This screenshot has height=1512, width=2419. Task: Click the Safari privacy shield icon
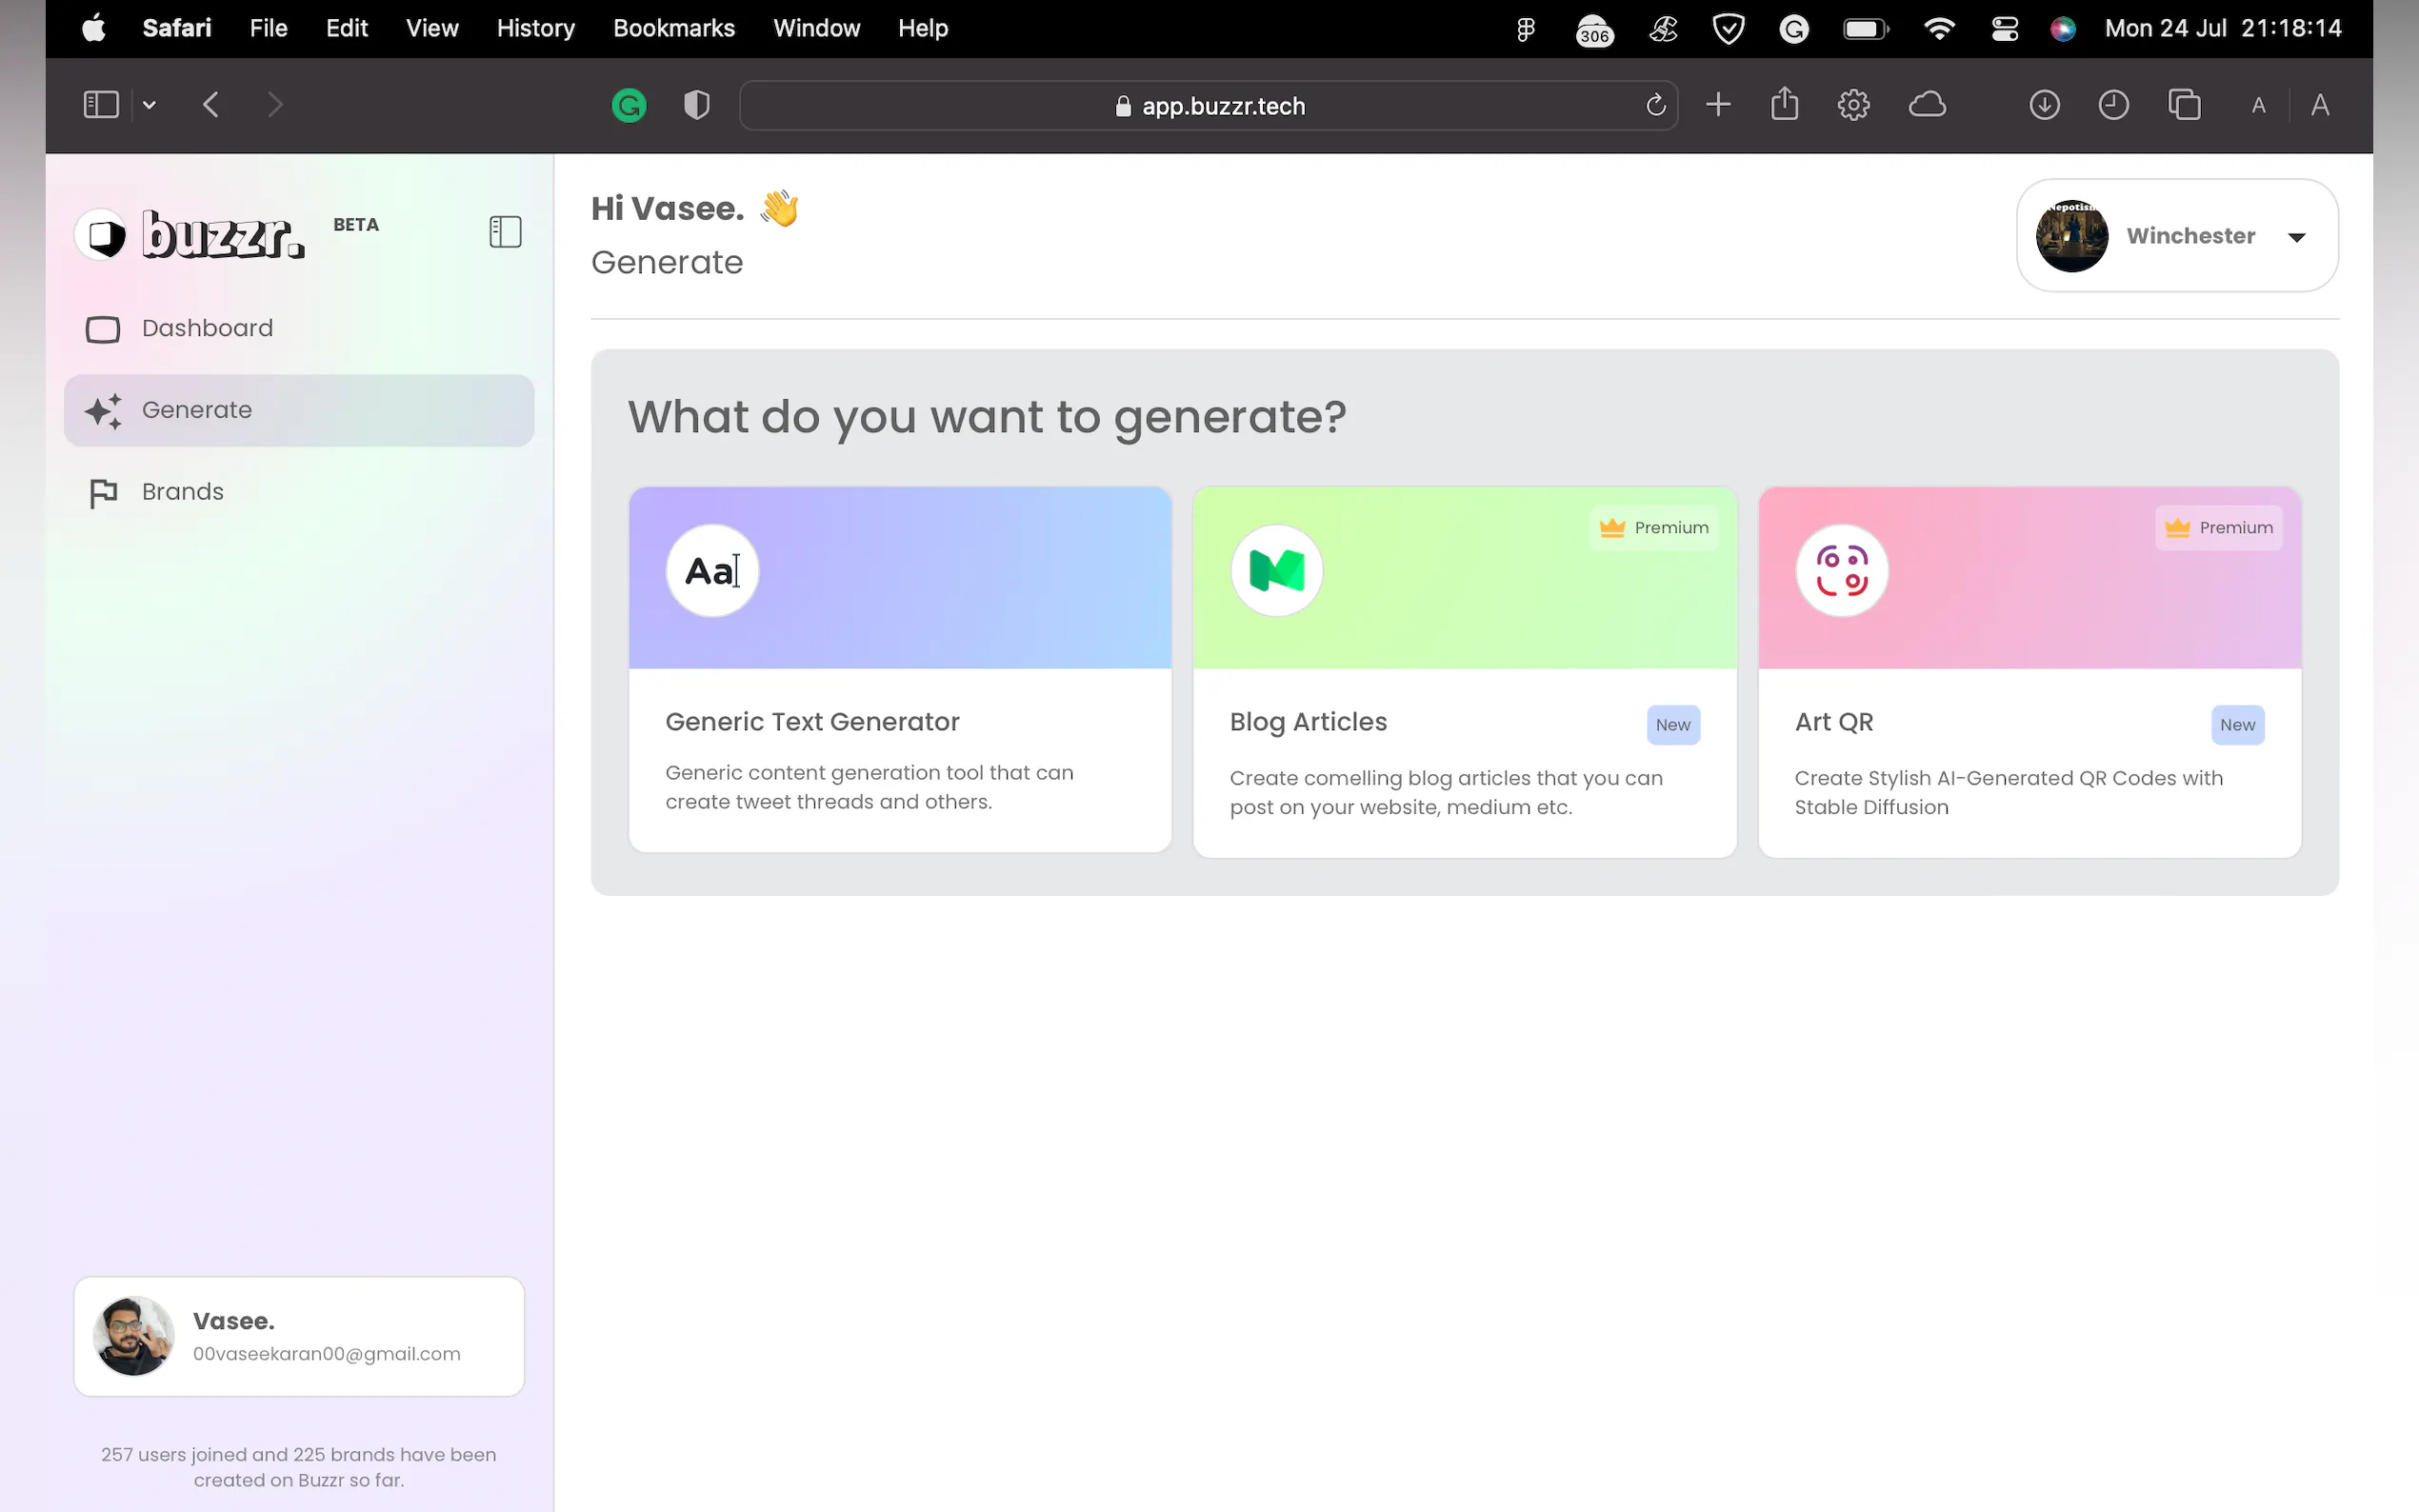pyautogui.click(x=697, y=105)
